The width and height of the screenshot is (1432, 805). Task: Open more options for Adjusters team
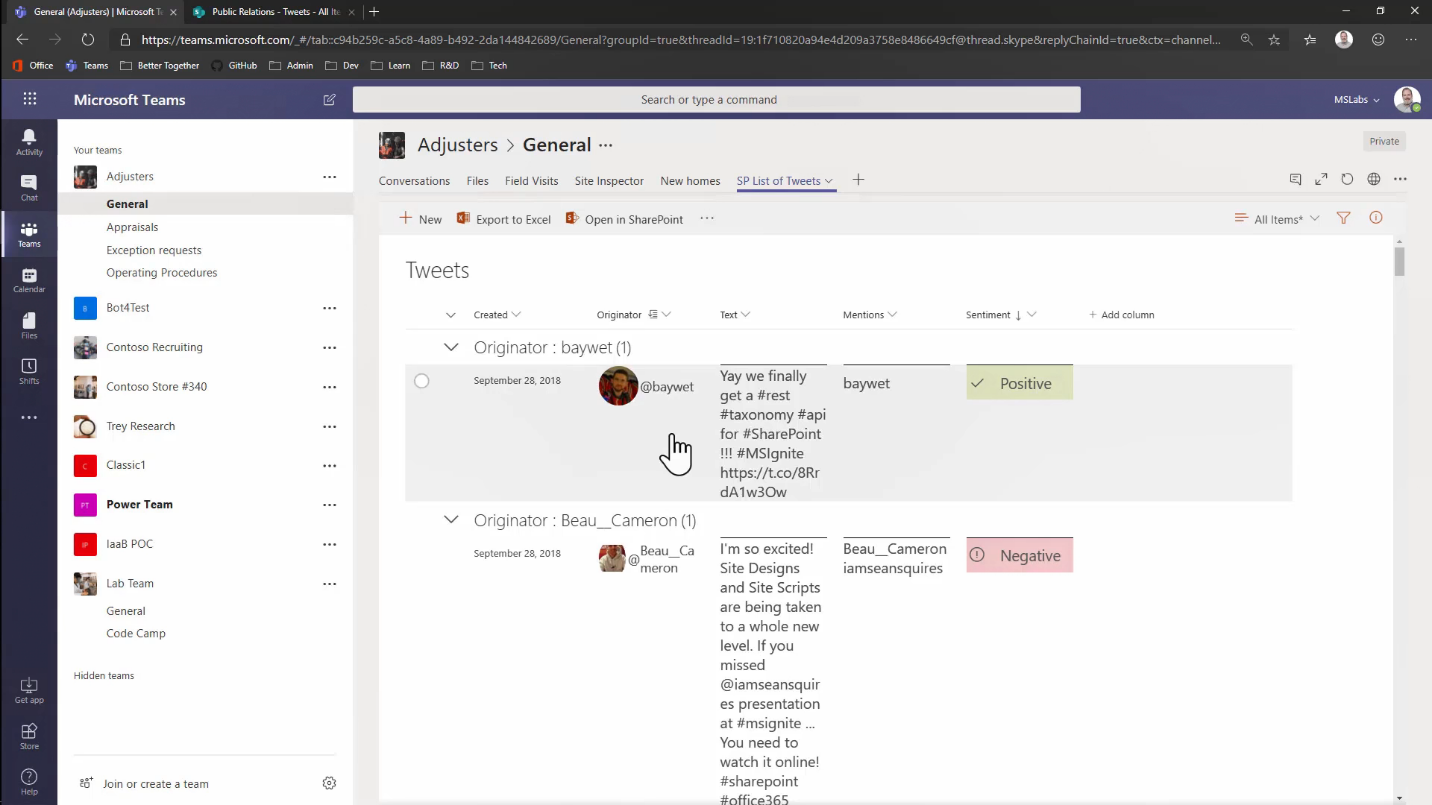(329, 177)
